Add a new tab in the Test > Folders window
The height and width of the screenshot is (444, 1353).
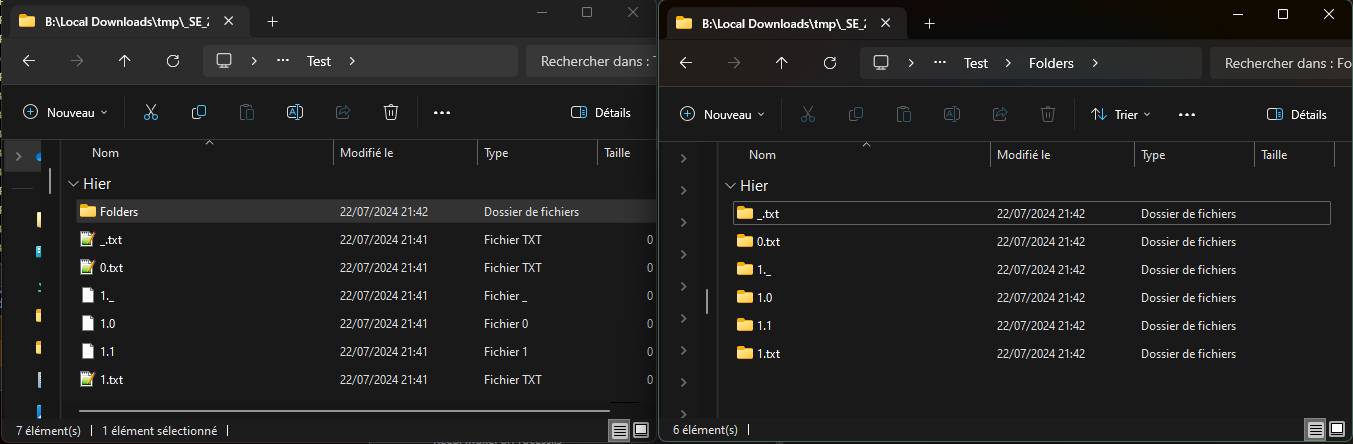pyautogui.click(x=929, y=22)
